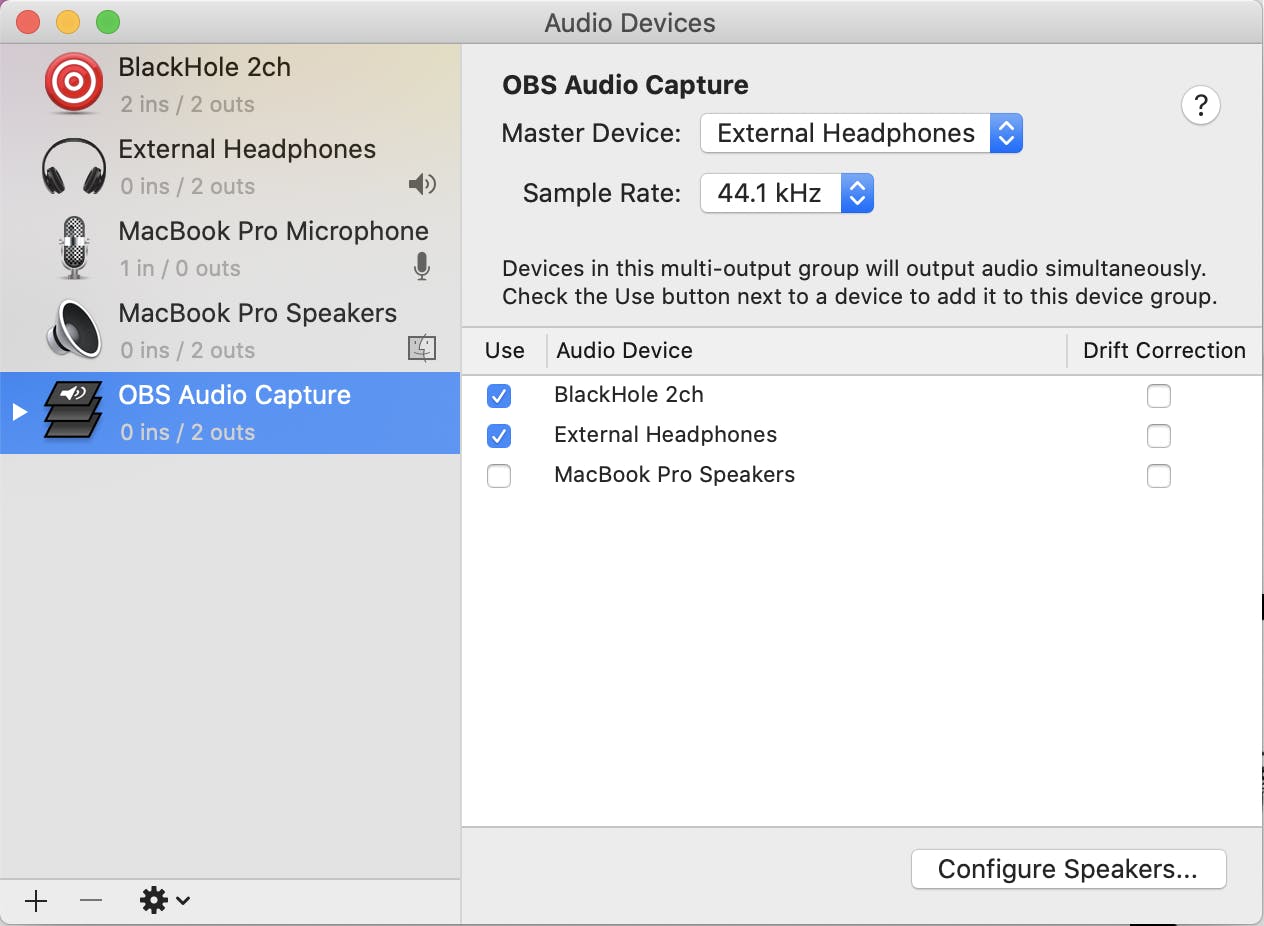This screenshot has height=926, width=1264.
Task: Check Use for MacBook Pro Speakers
Action: 499,476
